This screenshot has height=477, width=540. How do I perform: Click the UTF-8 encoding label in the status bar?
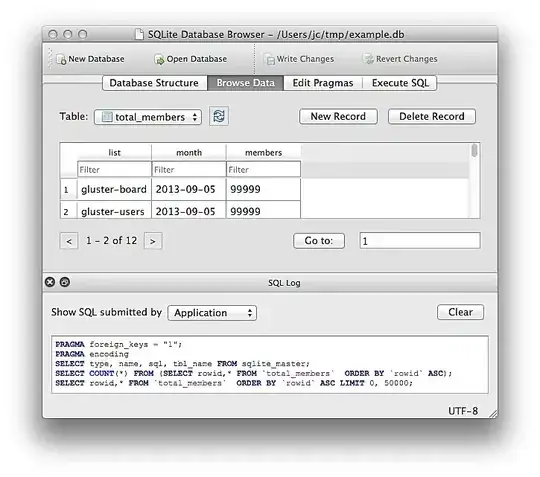[x=463, y=411]
